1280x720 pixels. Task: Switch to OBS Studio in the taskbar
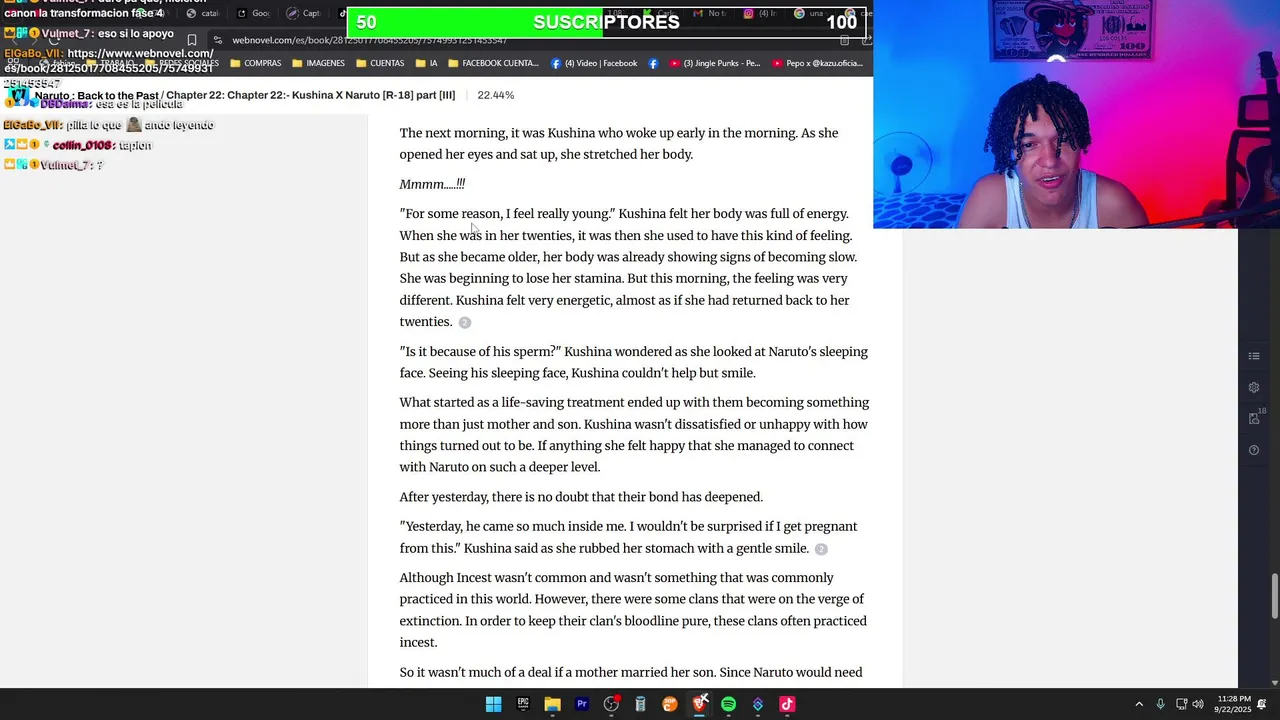(x=611, y=704)
